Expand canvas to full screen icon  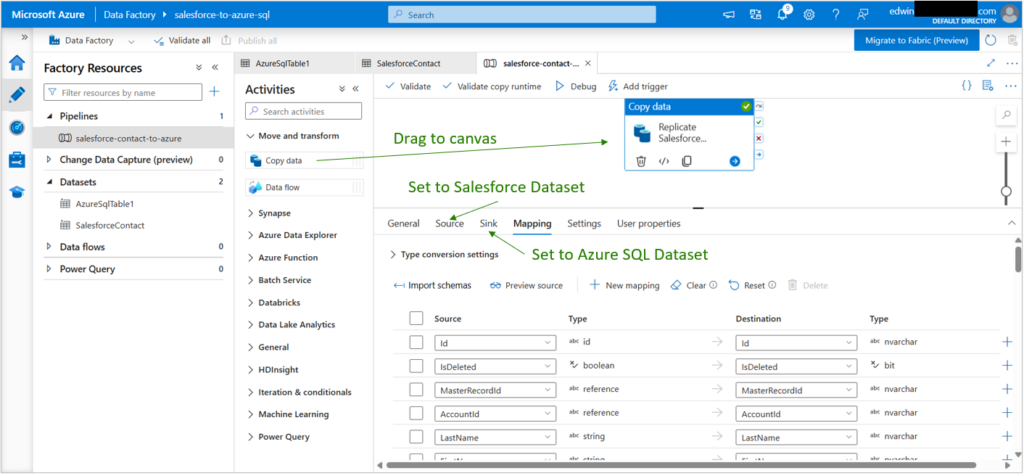(991, 63)
